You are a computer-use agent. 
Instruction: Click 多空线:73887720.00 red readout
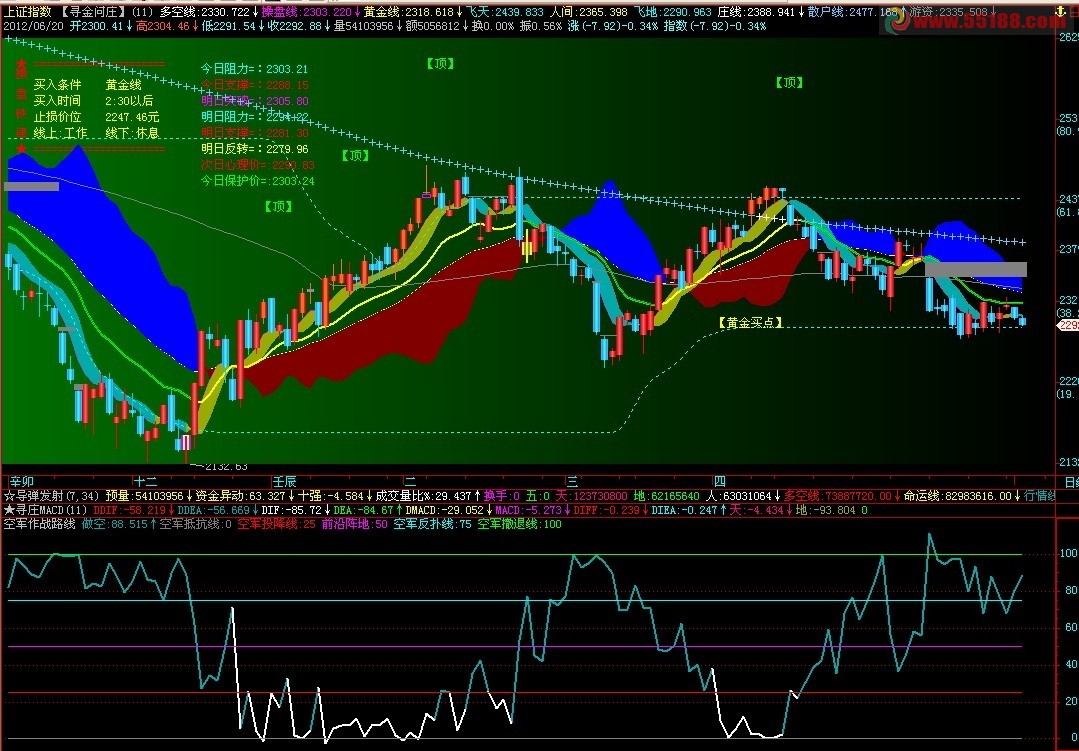pyautogui.click(x=837, y=496)
